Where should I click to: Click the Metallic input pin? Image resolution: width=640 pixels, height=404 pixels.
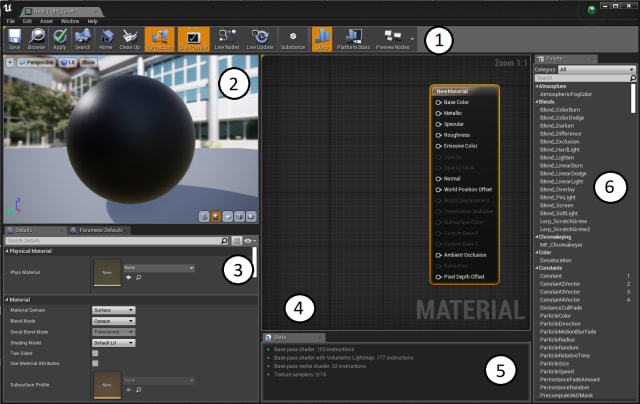(439, 113)
